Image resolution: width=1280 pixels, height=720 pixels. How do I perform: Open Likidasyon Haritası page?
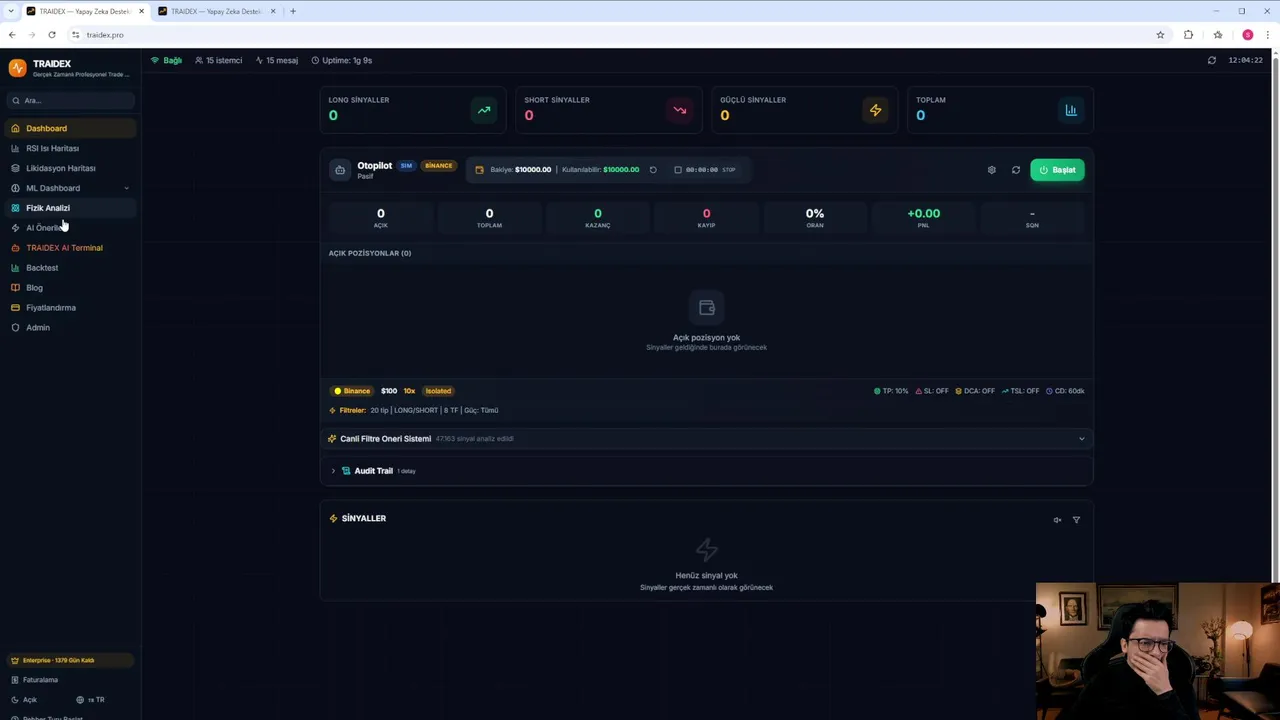[70, 168]
